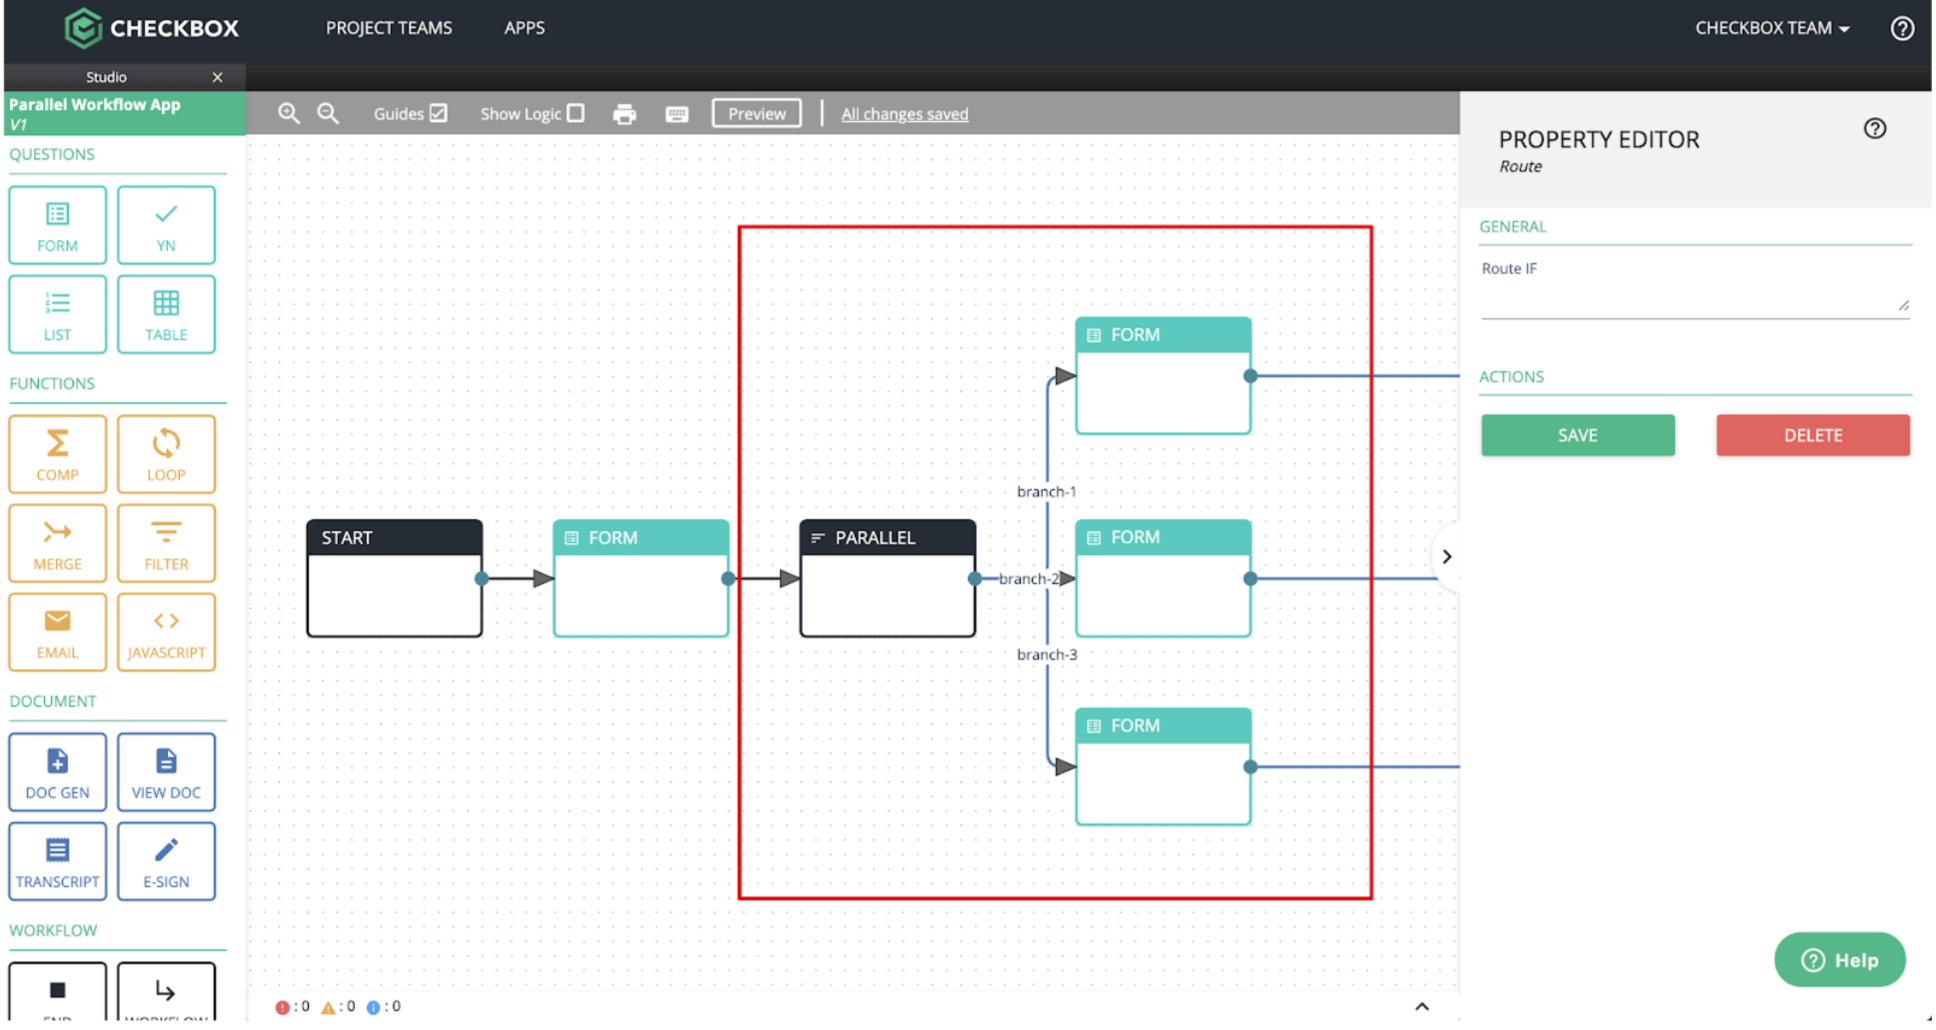
Task: Toggle the Guides checkbox
Action: (438, 113)
